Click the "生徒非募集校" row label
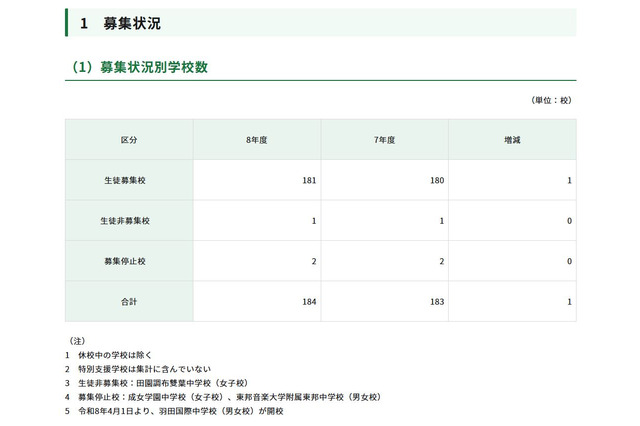 tap(128, 220)
